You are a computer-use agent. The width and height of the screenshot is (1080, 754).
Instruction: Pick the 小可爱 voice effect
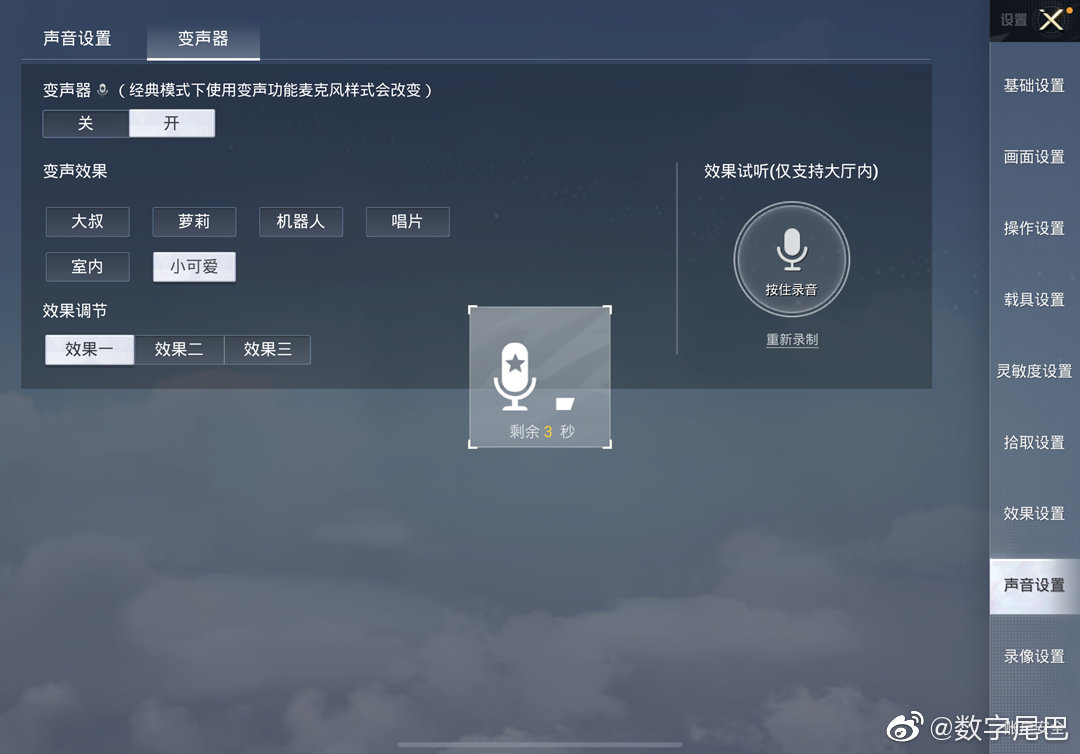tap(194, 266)
